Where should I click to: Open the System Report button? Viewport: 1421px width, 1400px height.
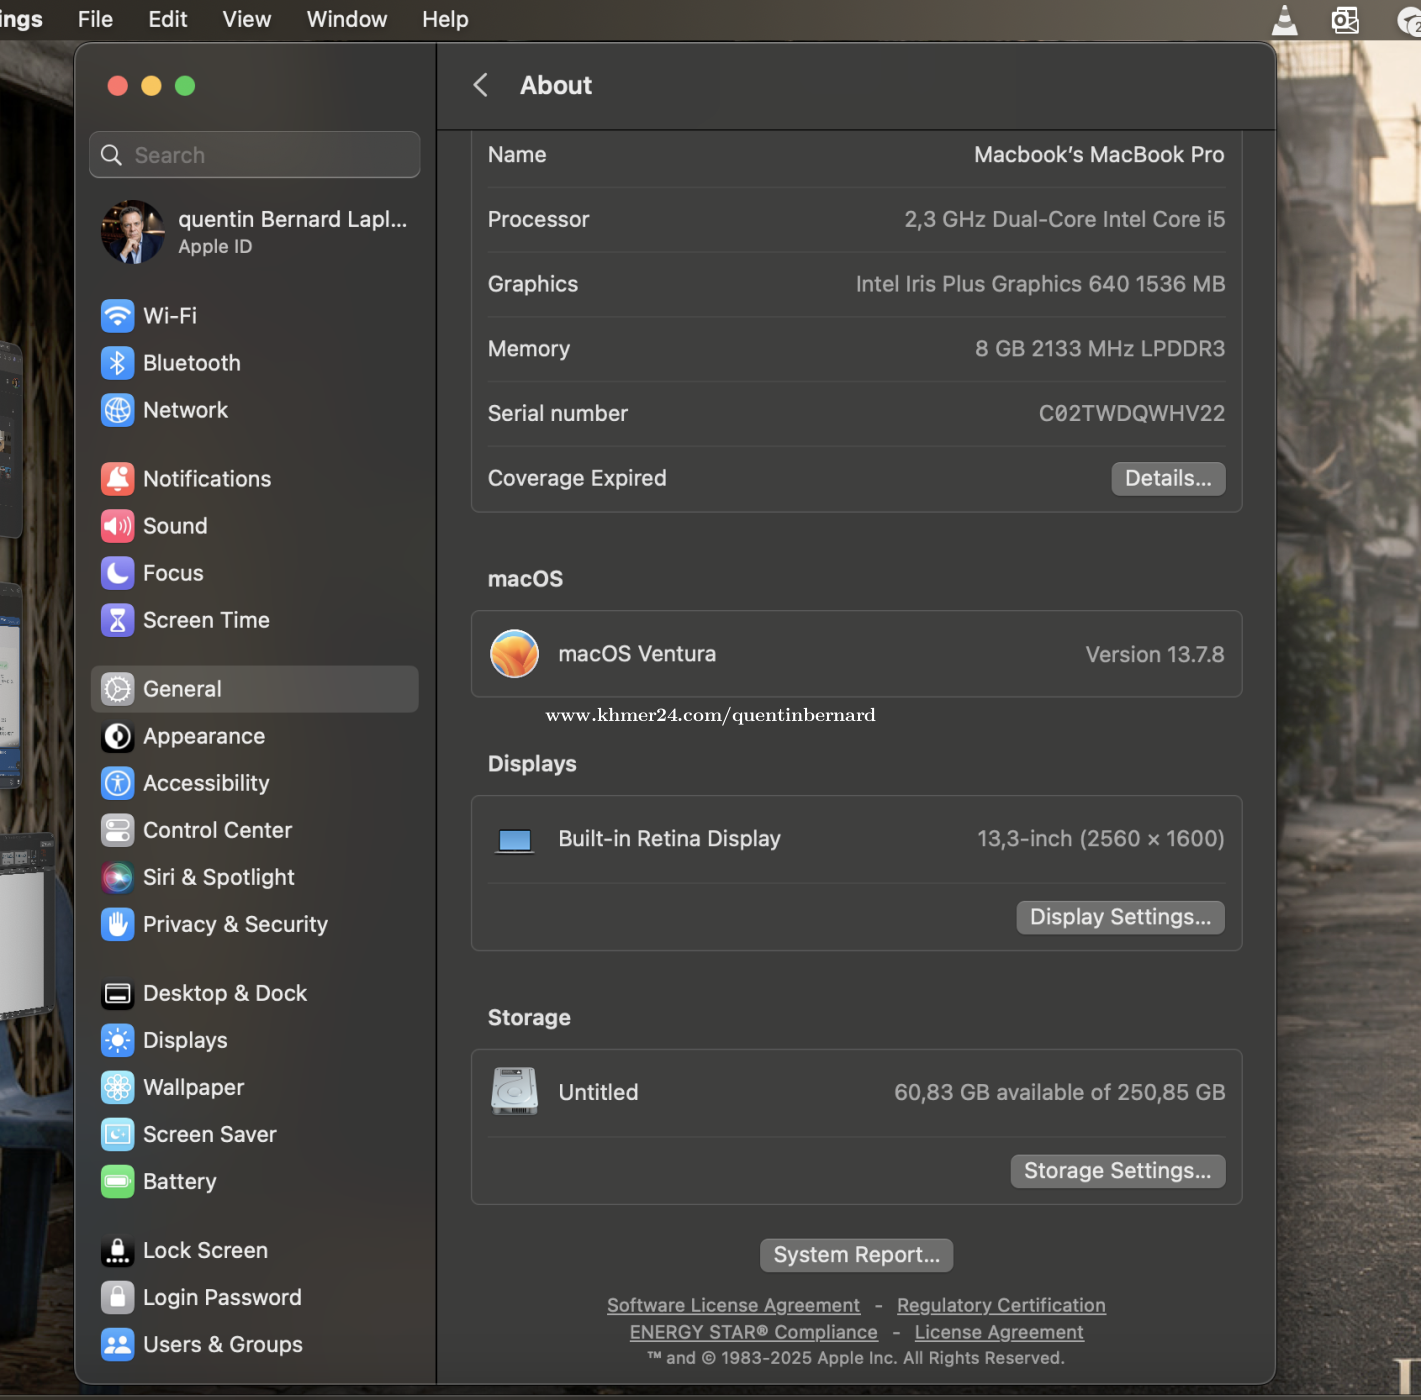click(857, 1255)
